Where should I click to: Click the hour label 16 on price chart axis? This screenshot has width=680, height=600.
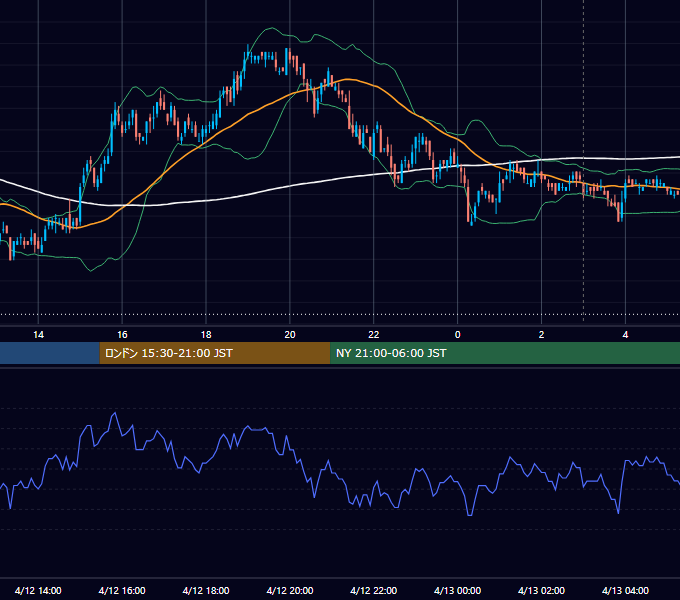point(122,335)
